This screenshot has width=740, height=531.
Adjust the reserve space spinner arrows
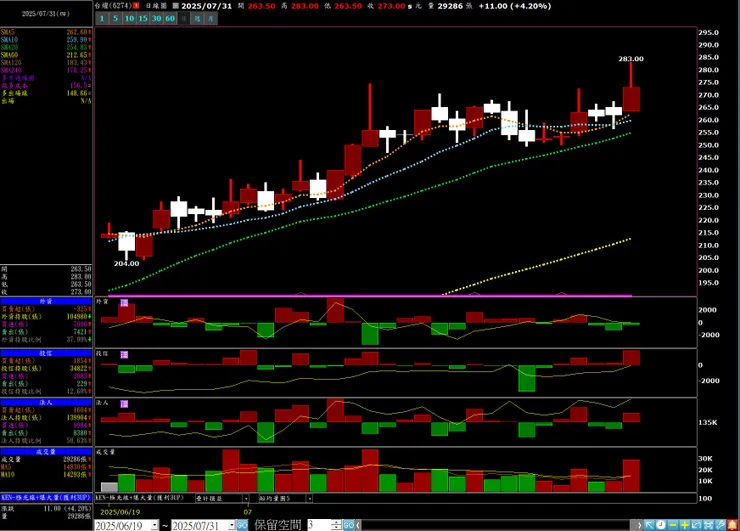pyautogui.click(x=336, y=525)
